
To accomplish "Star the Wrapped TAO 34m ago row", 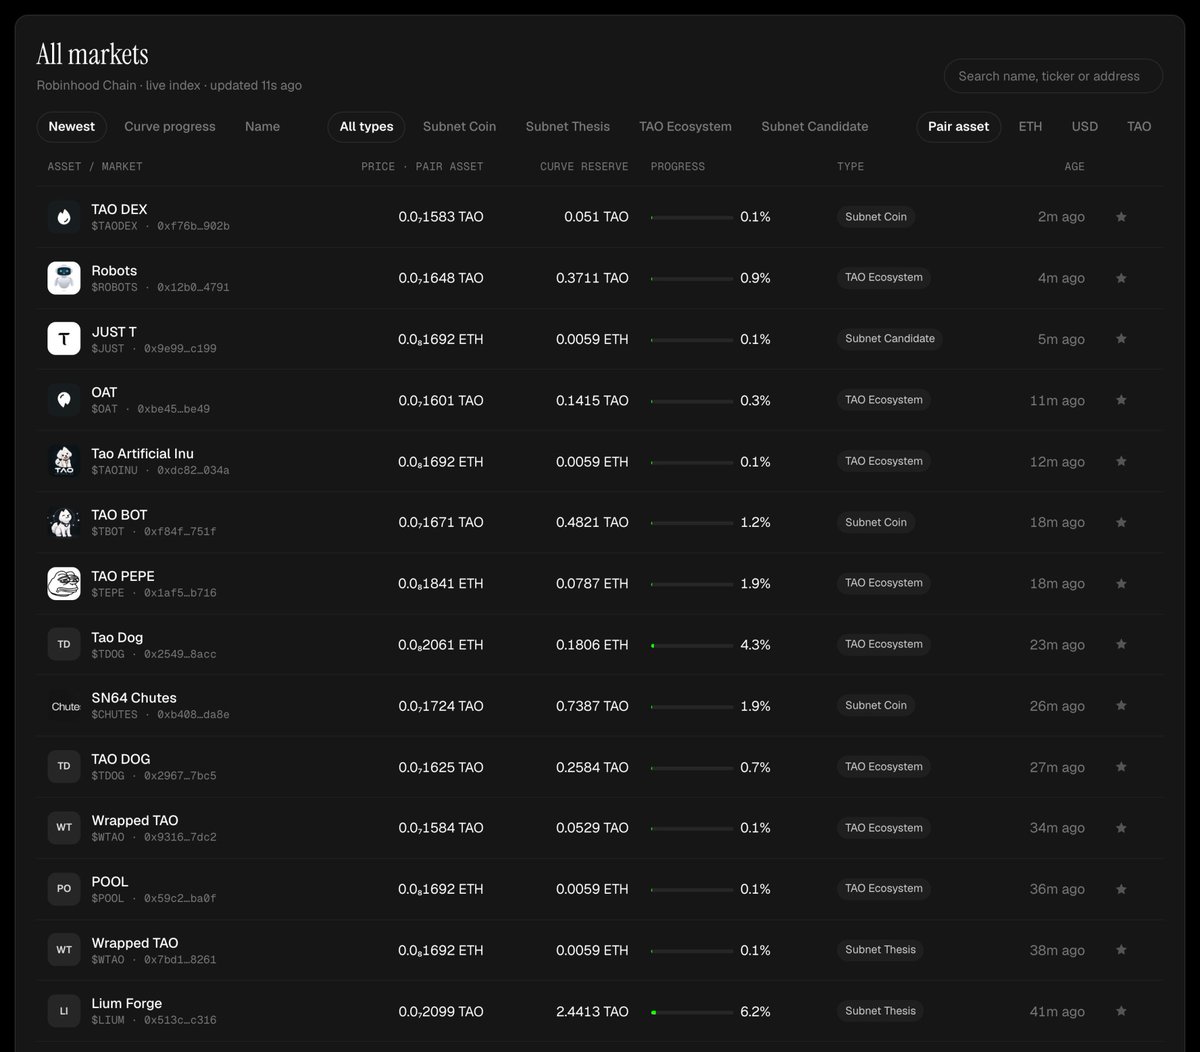I will (1121, 828).
